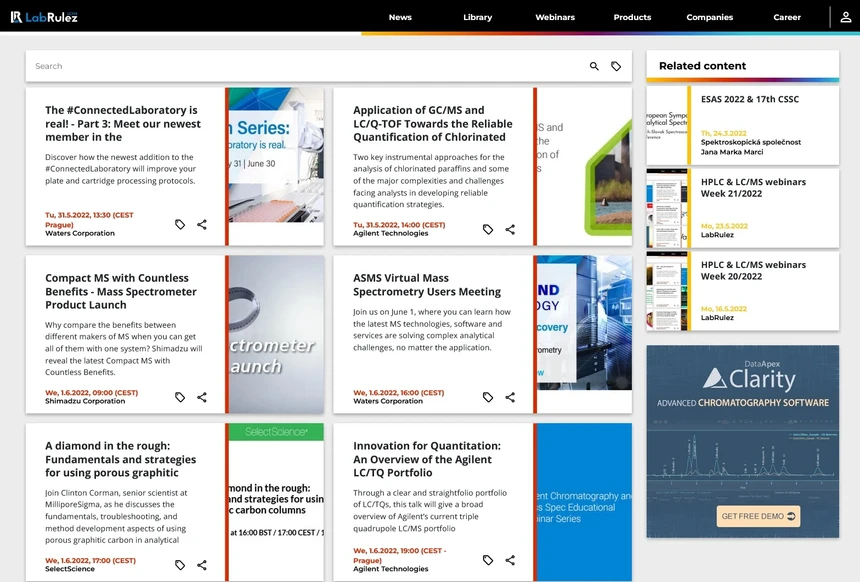Click the blue Agilent webinar series thumbnail

coord(584,502)
